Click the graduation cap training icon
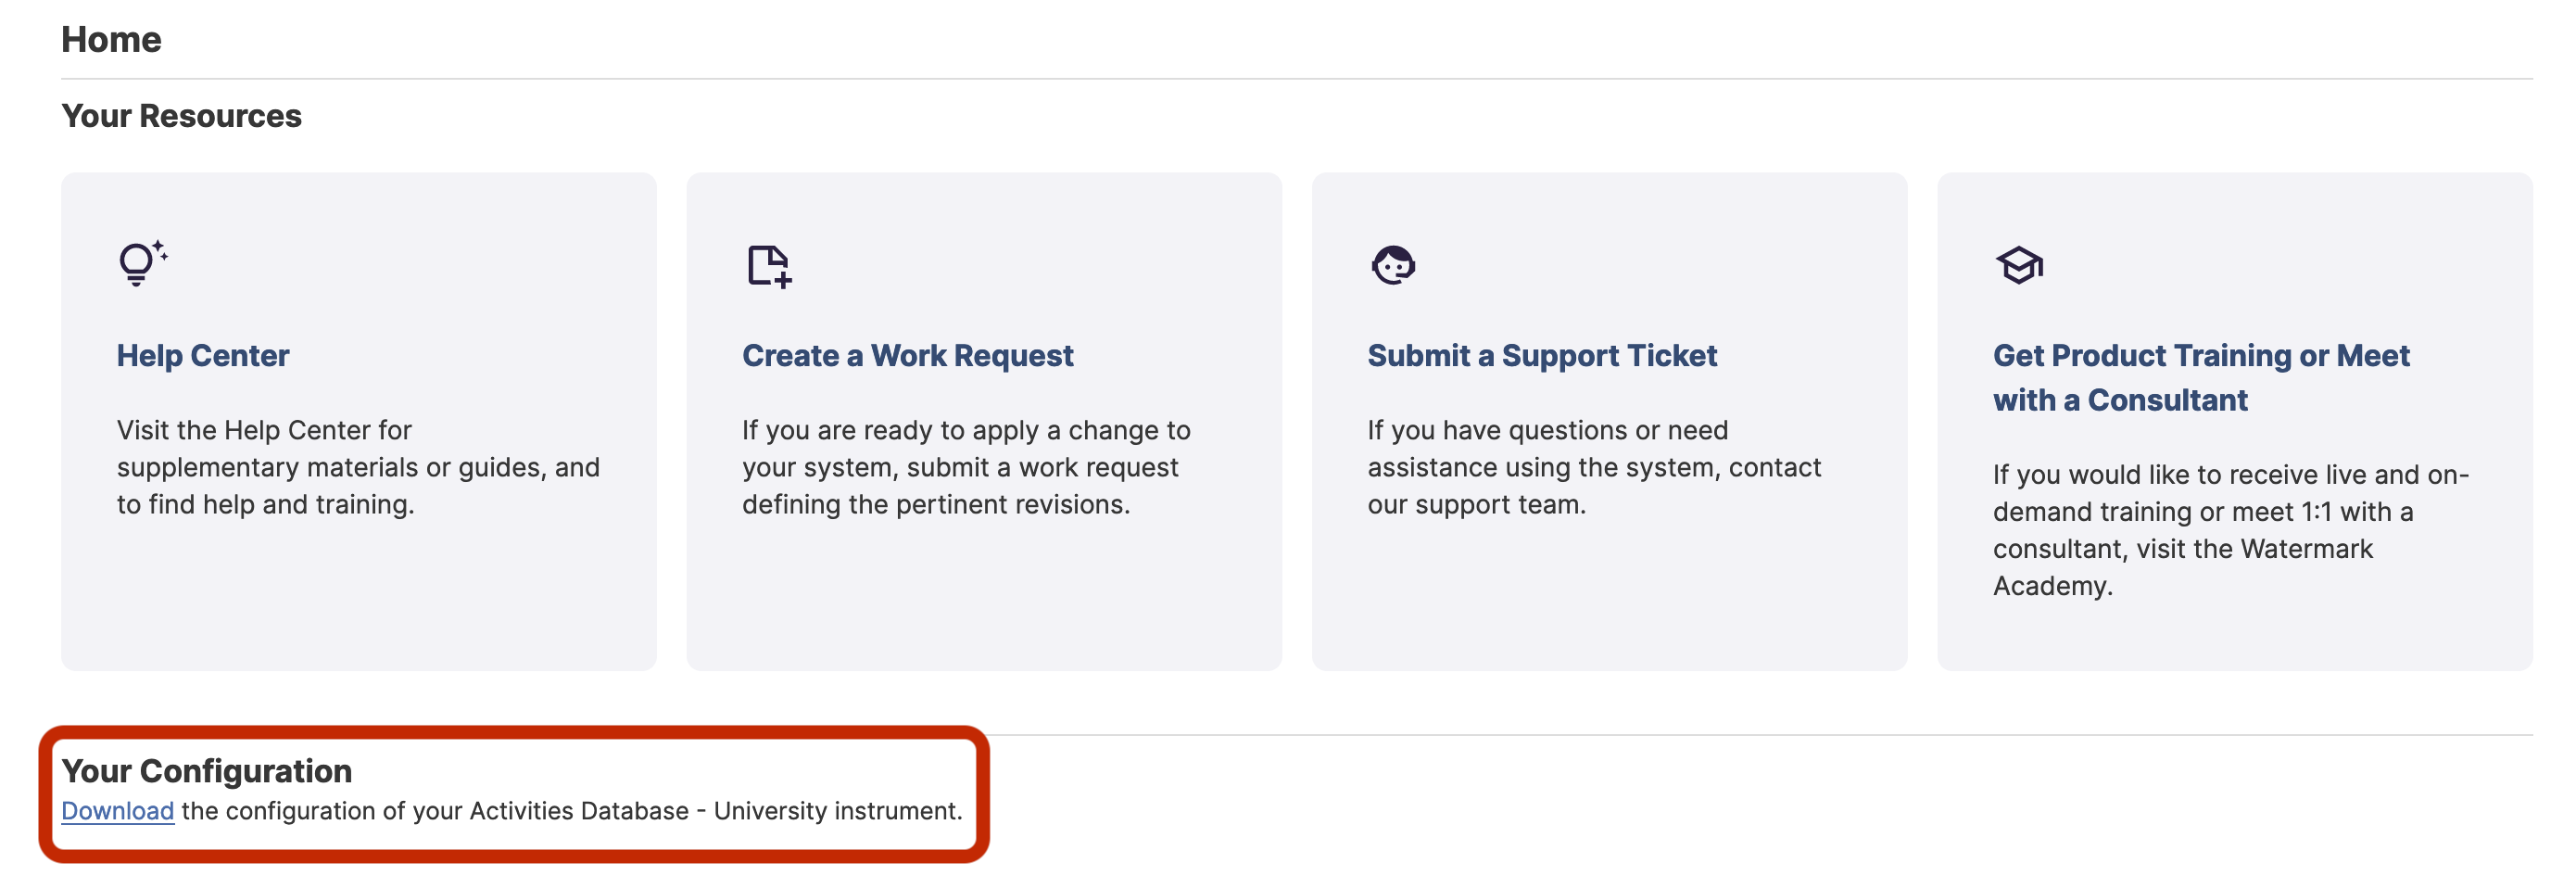The width and height of the screenshot is (2576, 888). click(2019, 266)
